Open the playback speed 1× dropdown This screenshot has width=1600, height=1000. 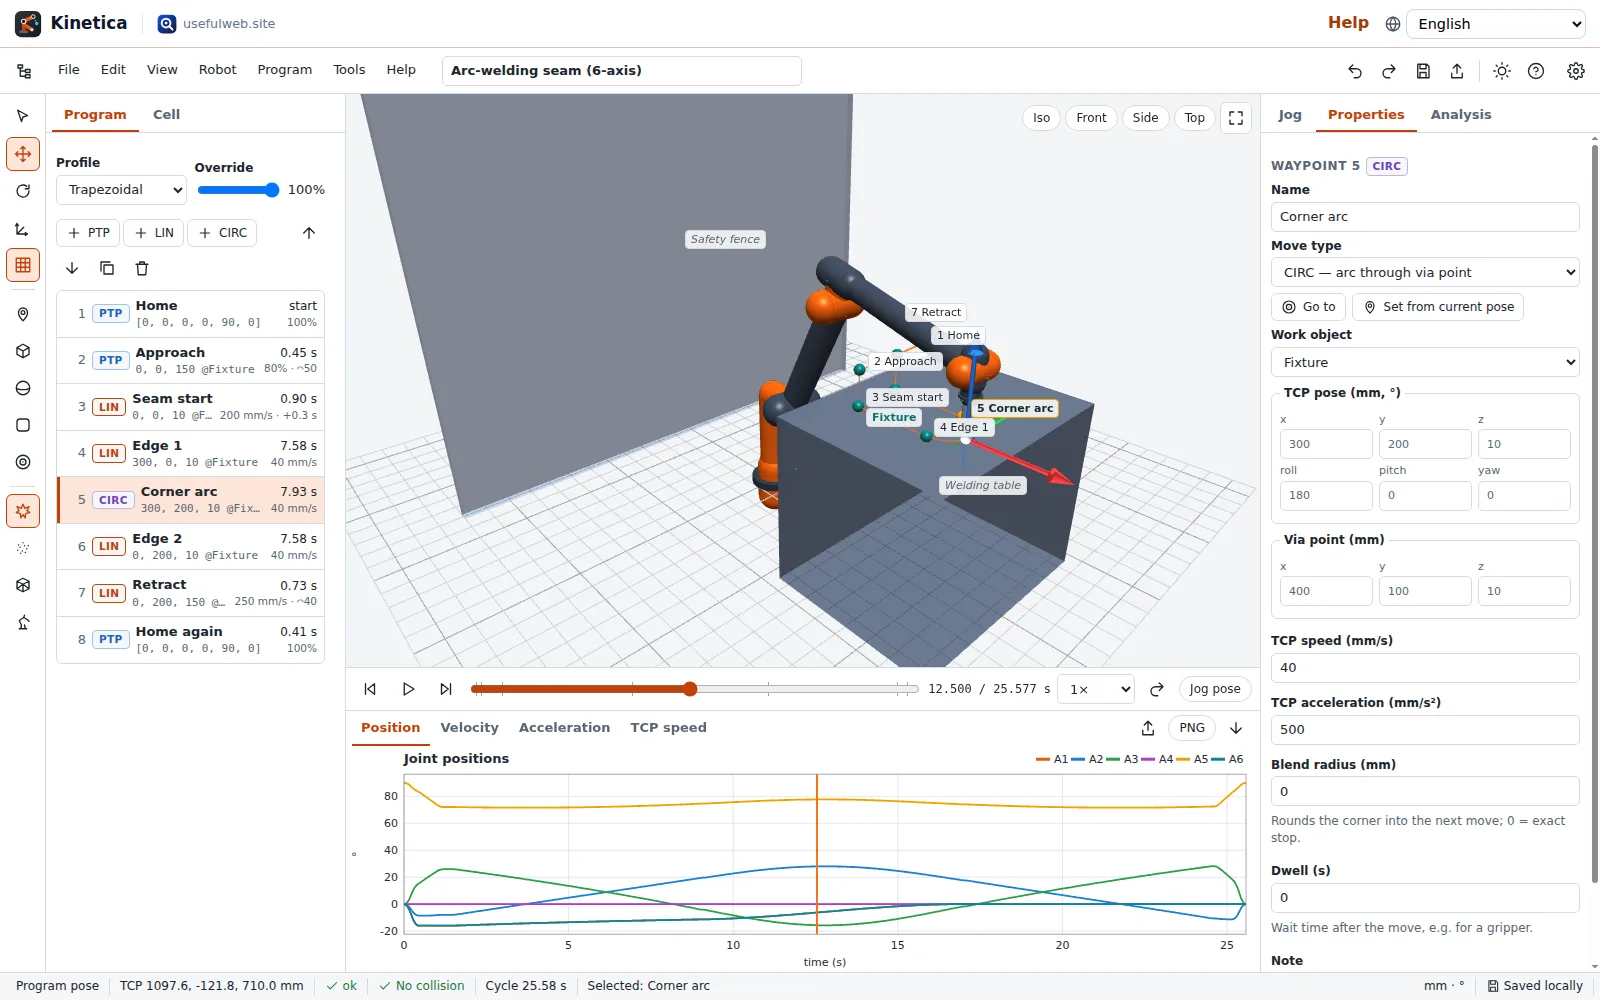[1096, 689]
